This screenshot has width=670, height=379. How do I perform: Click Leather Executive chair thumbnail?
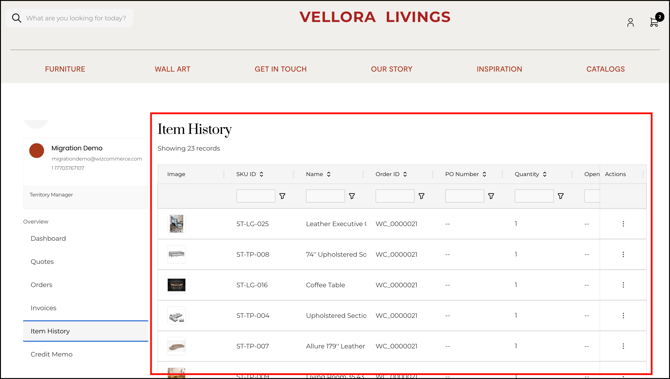pyautogui.click(x=176, y=224)
